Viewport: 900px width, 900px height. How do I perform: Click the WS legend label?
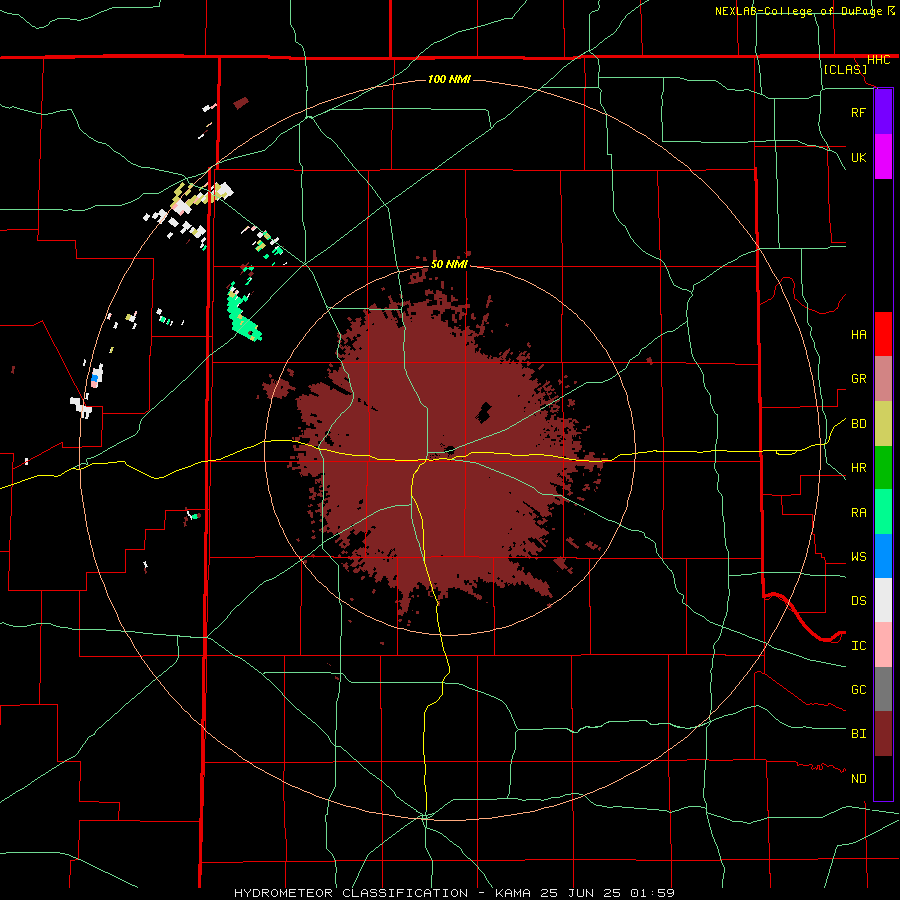[x=858, y=556]
